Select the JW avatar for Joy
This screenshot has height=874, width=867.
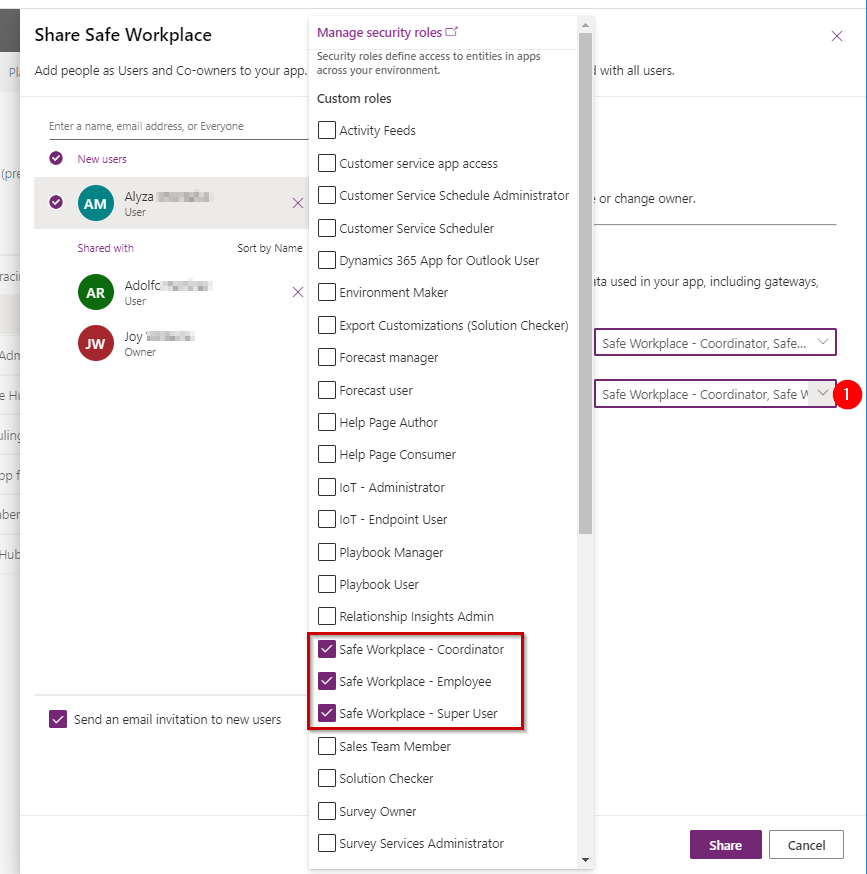pos(95,343)
